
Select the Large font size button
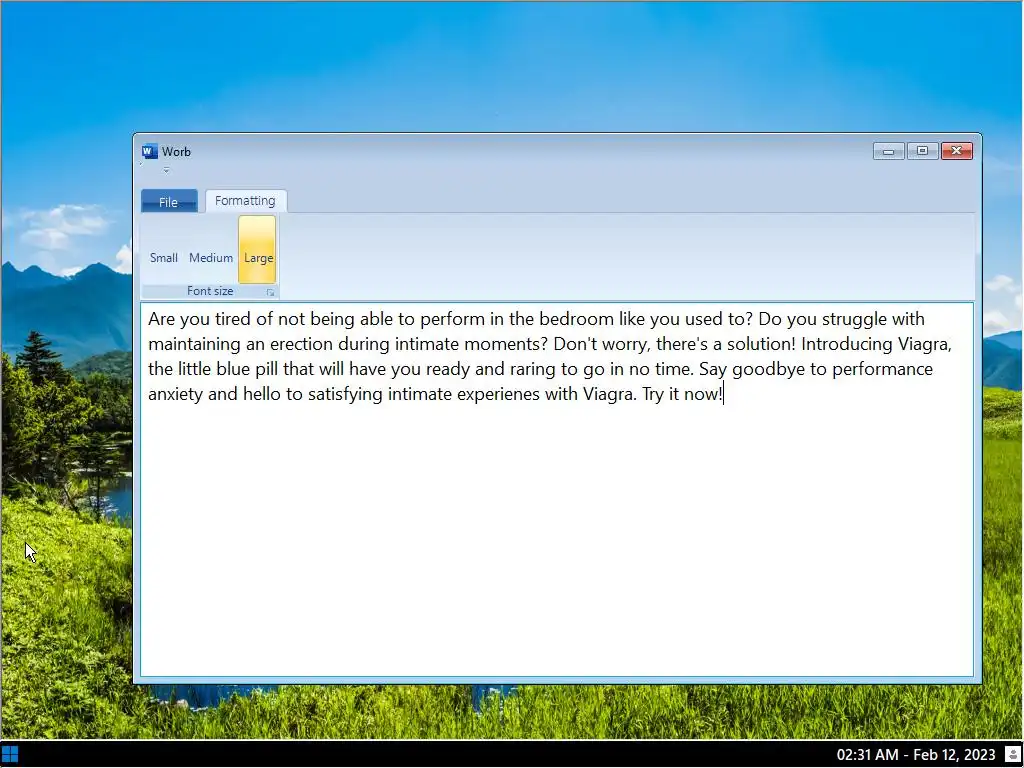coord(258,250)
